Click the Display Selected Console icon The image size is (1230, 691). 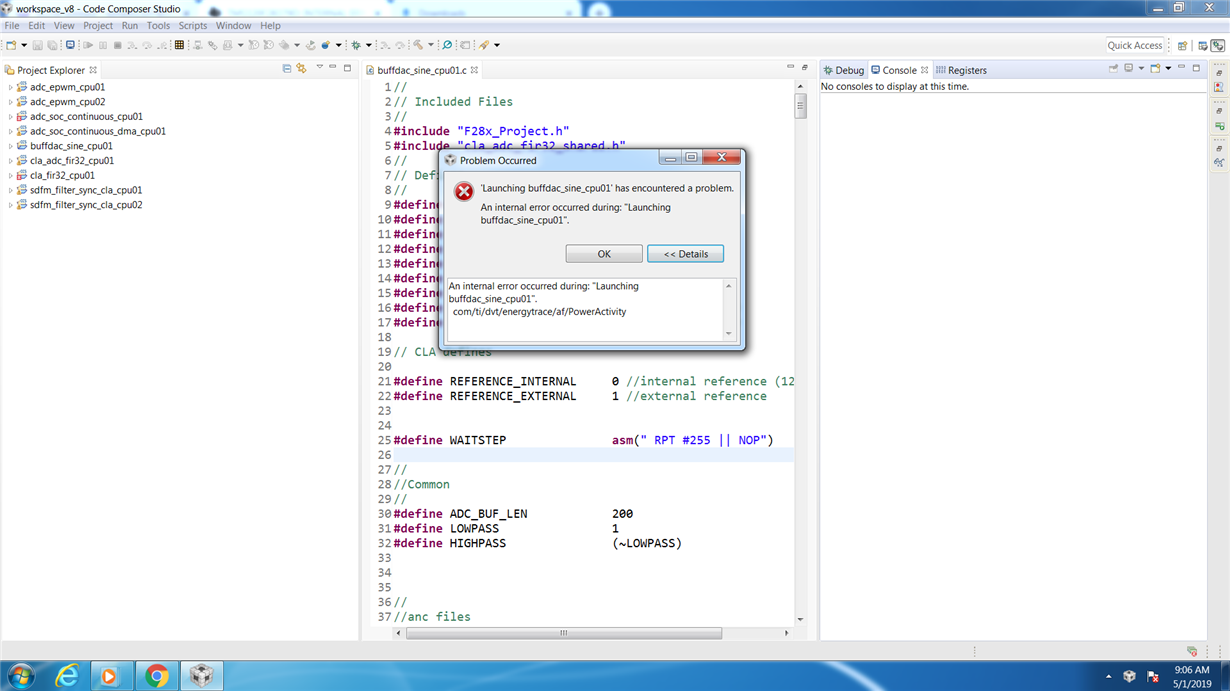[1128, 68]
